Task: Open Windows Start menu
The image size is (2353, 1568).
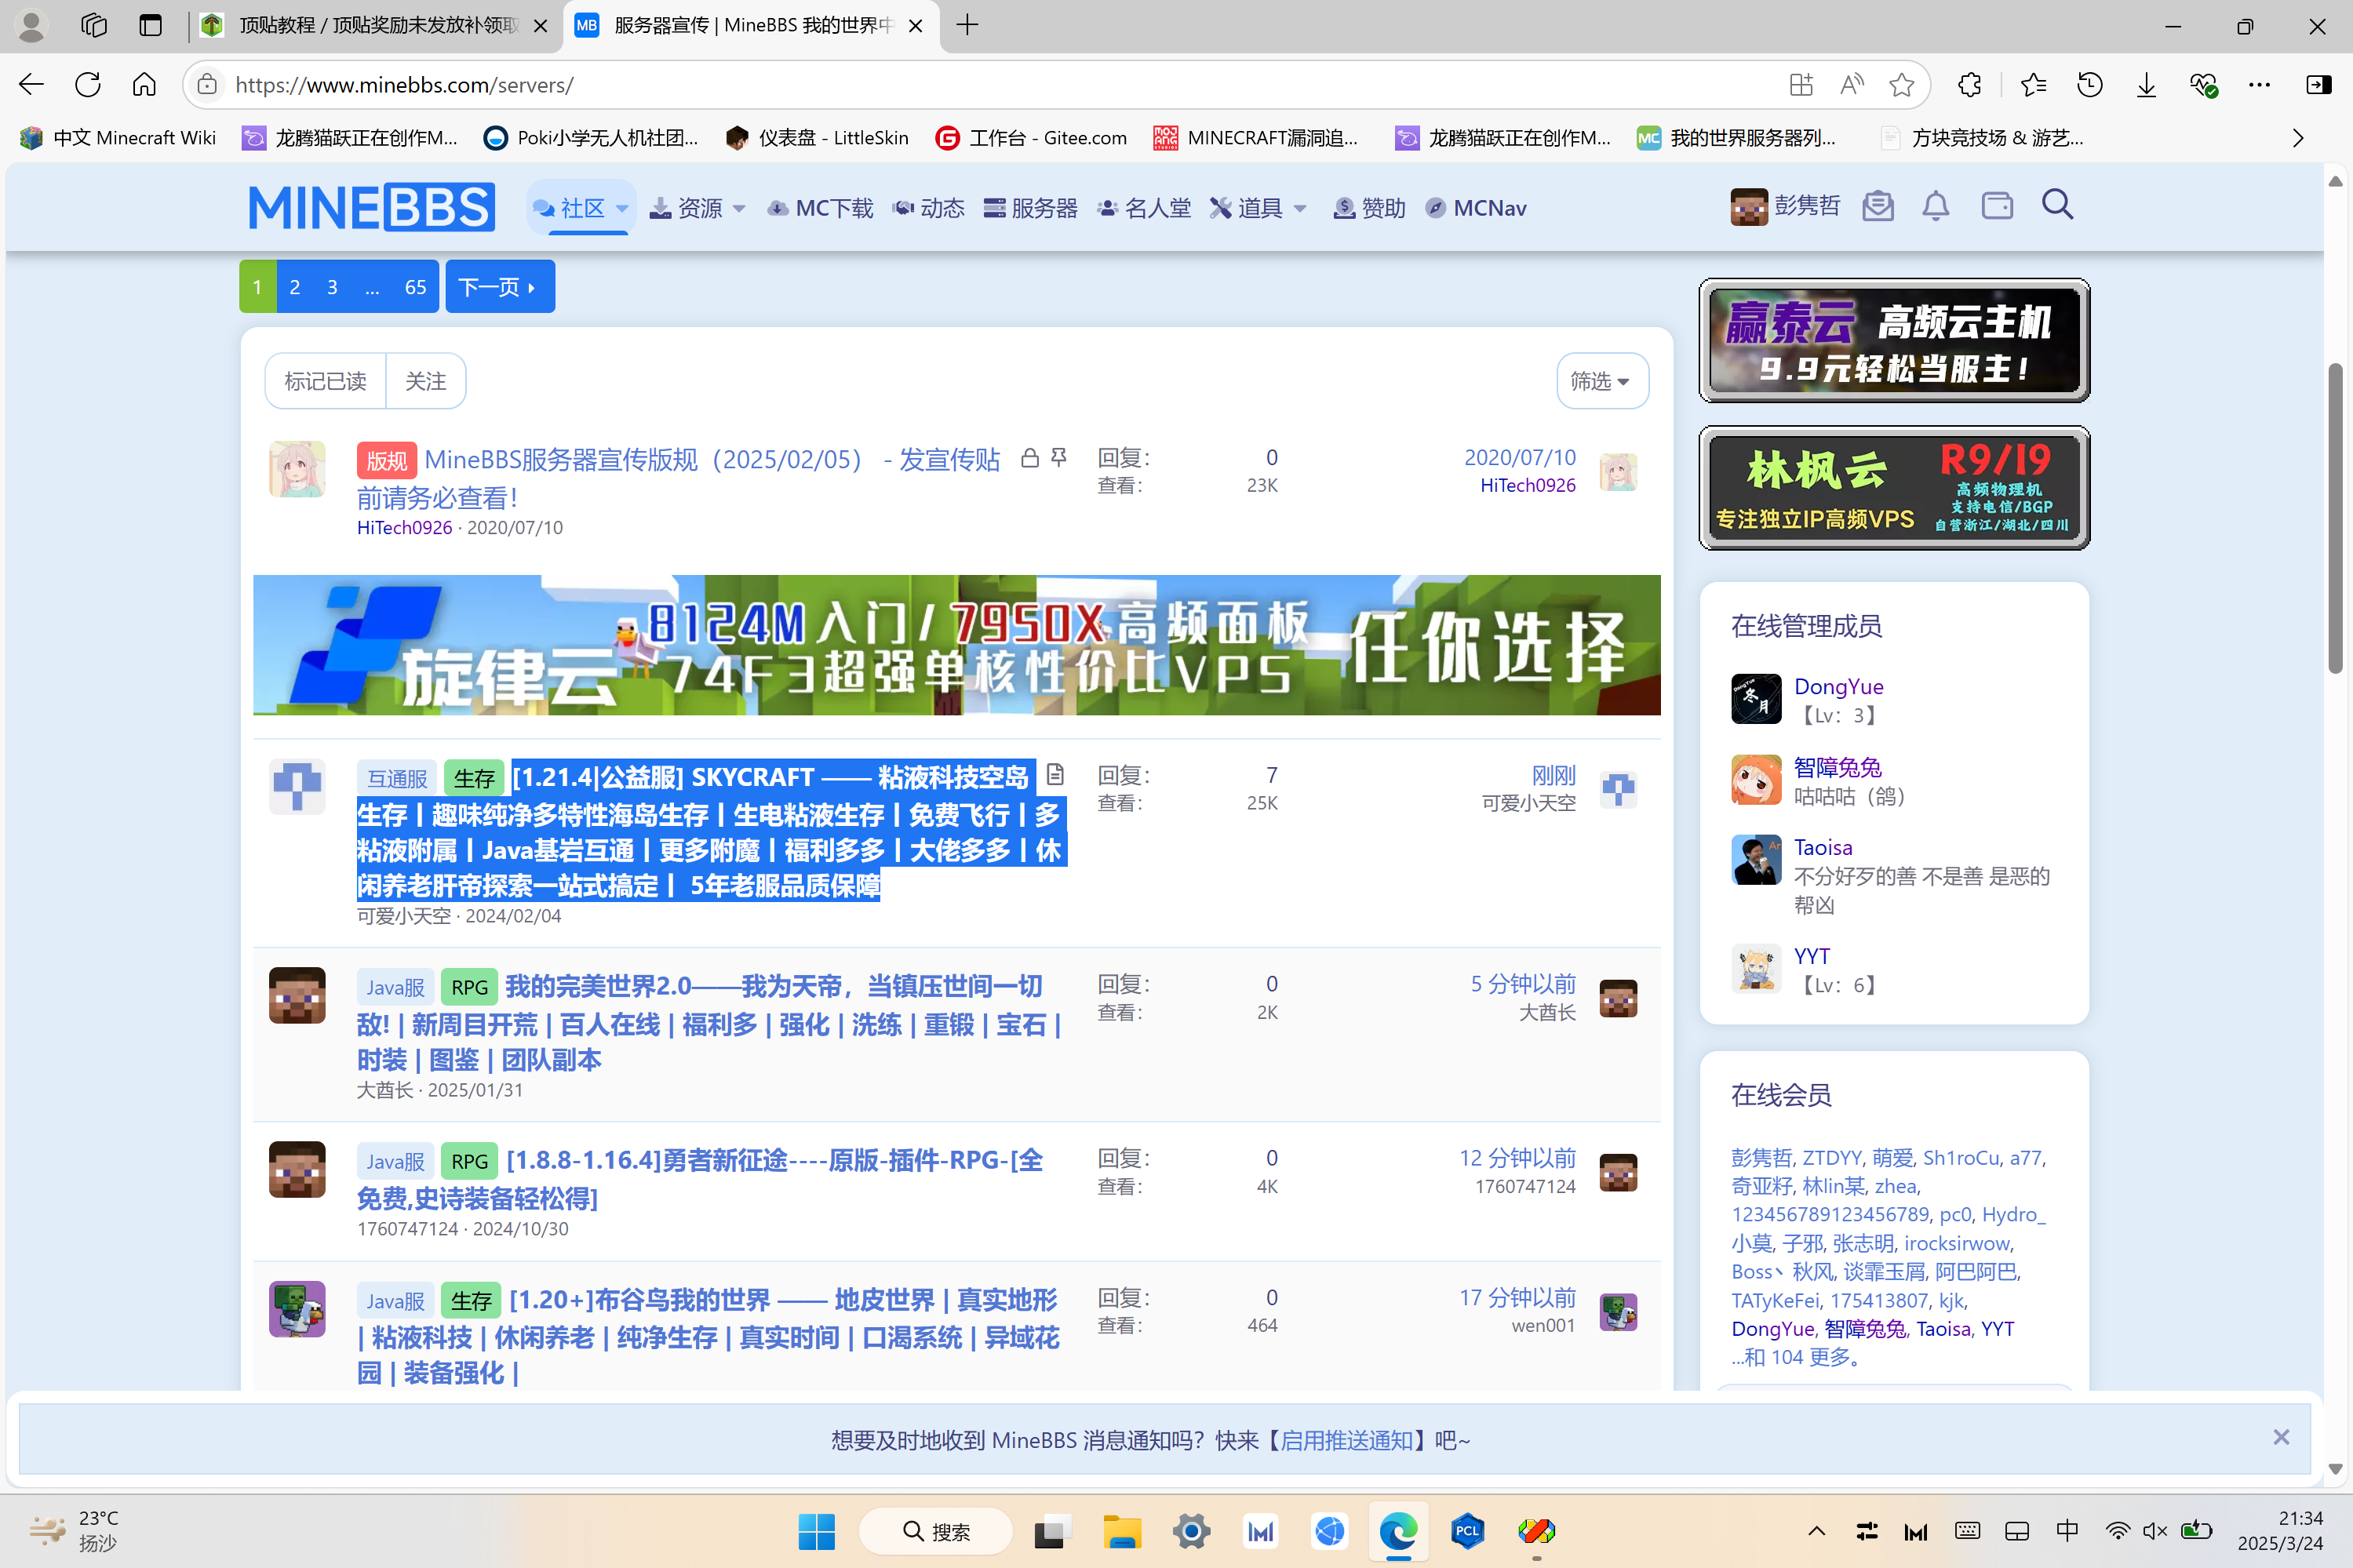Action: [816, 1531]
